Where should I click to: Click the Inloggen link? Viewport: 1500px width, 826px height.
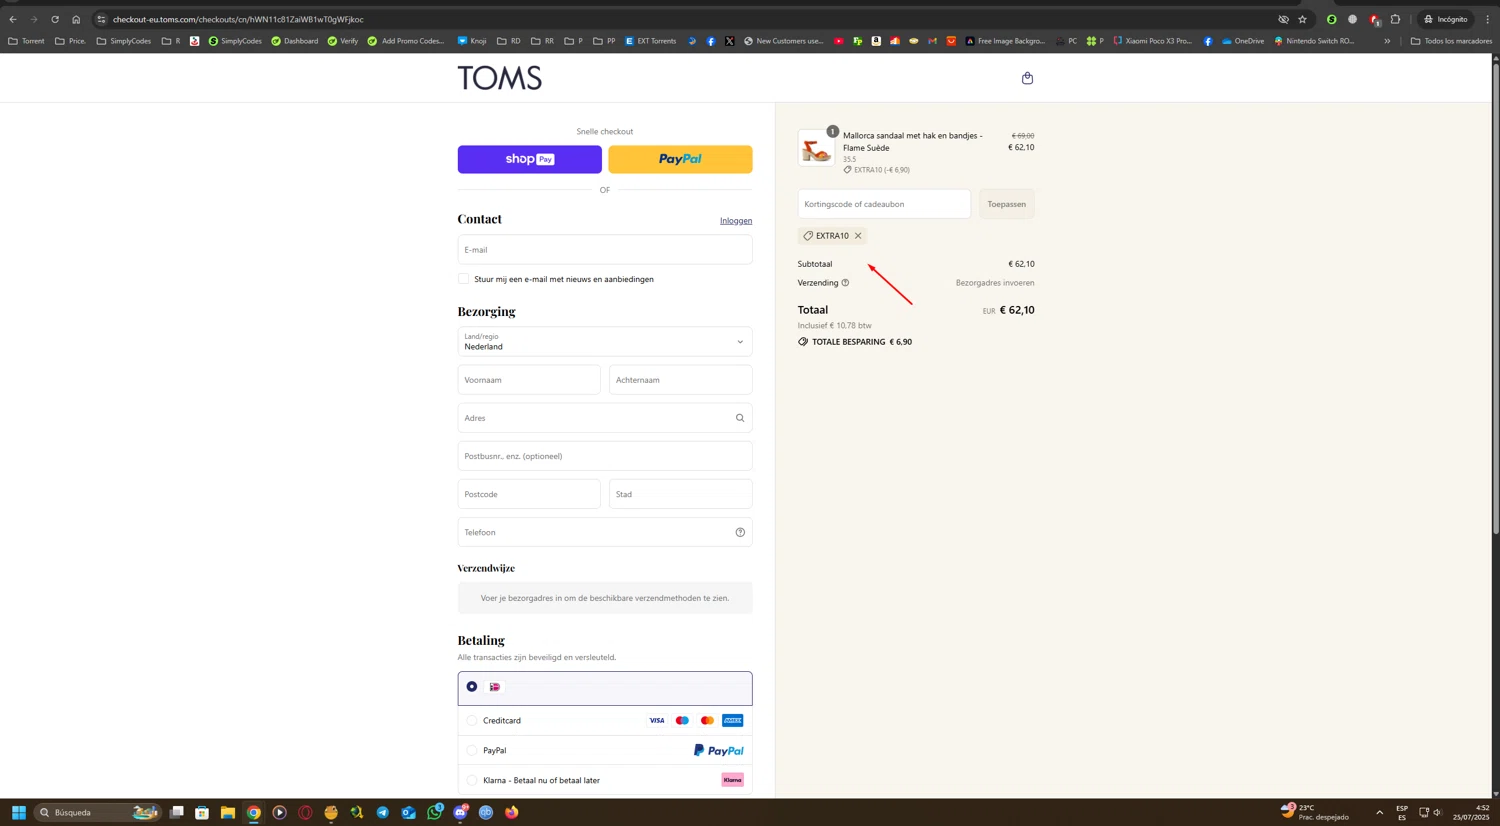[x=736, y=221]
